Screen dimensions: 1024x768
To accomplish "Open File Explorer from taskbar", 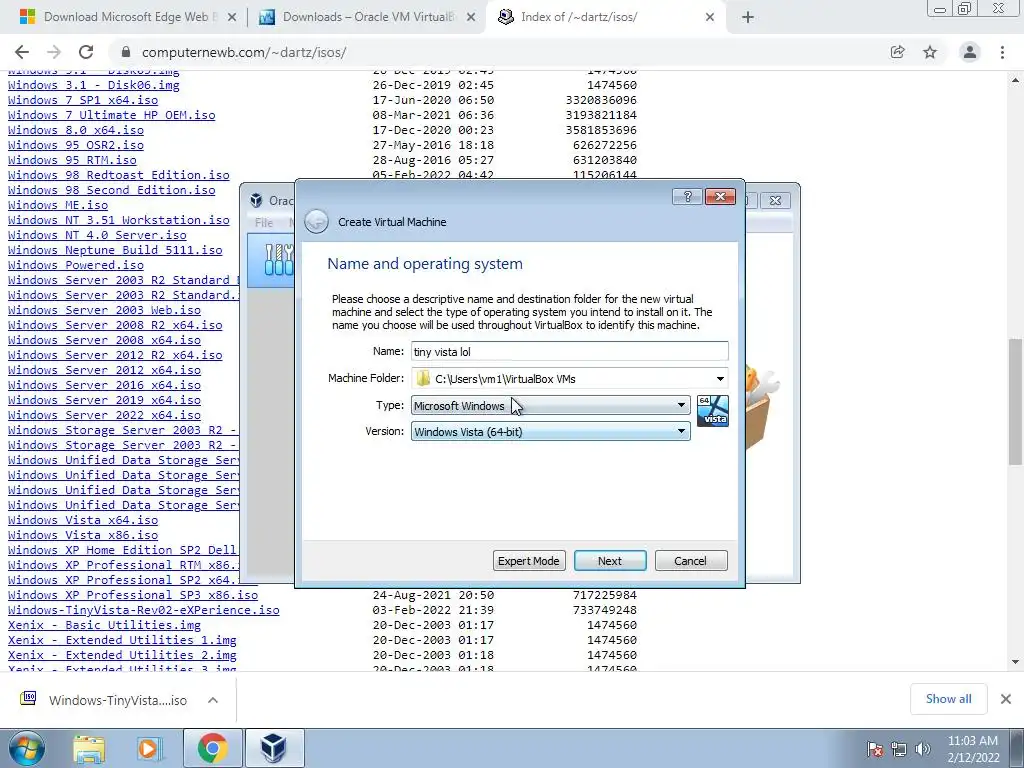I will tap(89, 748).
